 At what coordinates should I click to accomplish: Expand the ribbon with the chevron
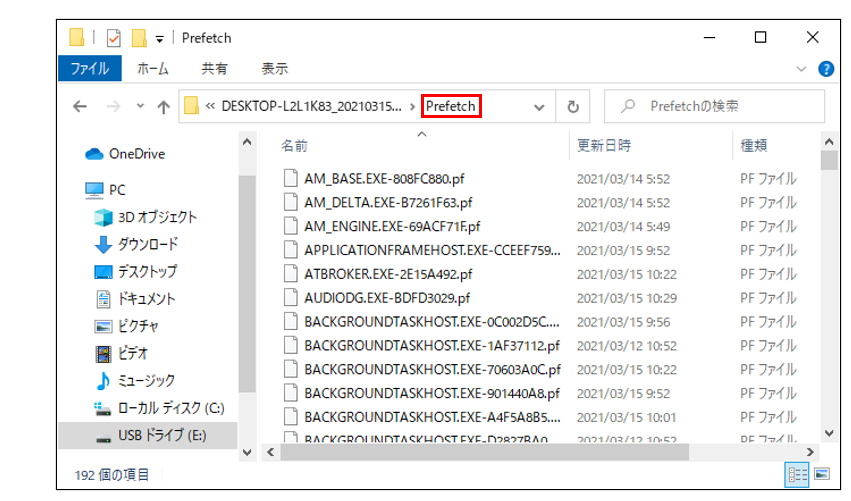[801, 69]
